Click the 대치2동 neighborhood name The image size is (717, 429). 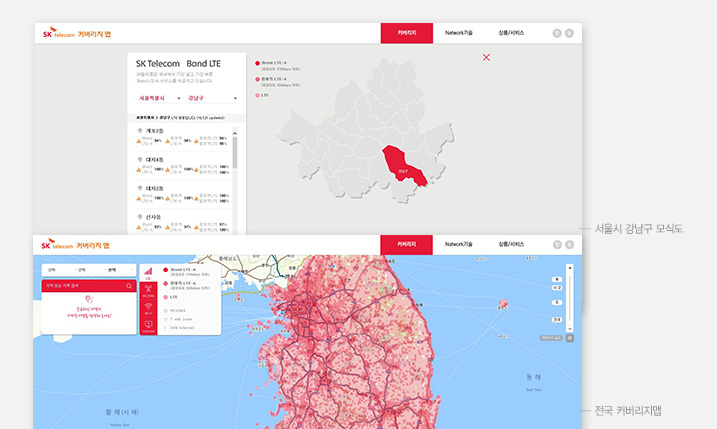(x=155, y=188)
